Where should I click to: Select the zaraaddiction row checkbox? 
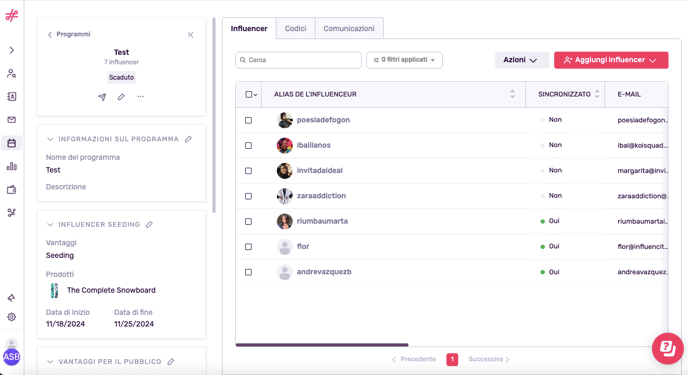tap(248, 196)
